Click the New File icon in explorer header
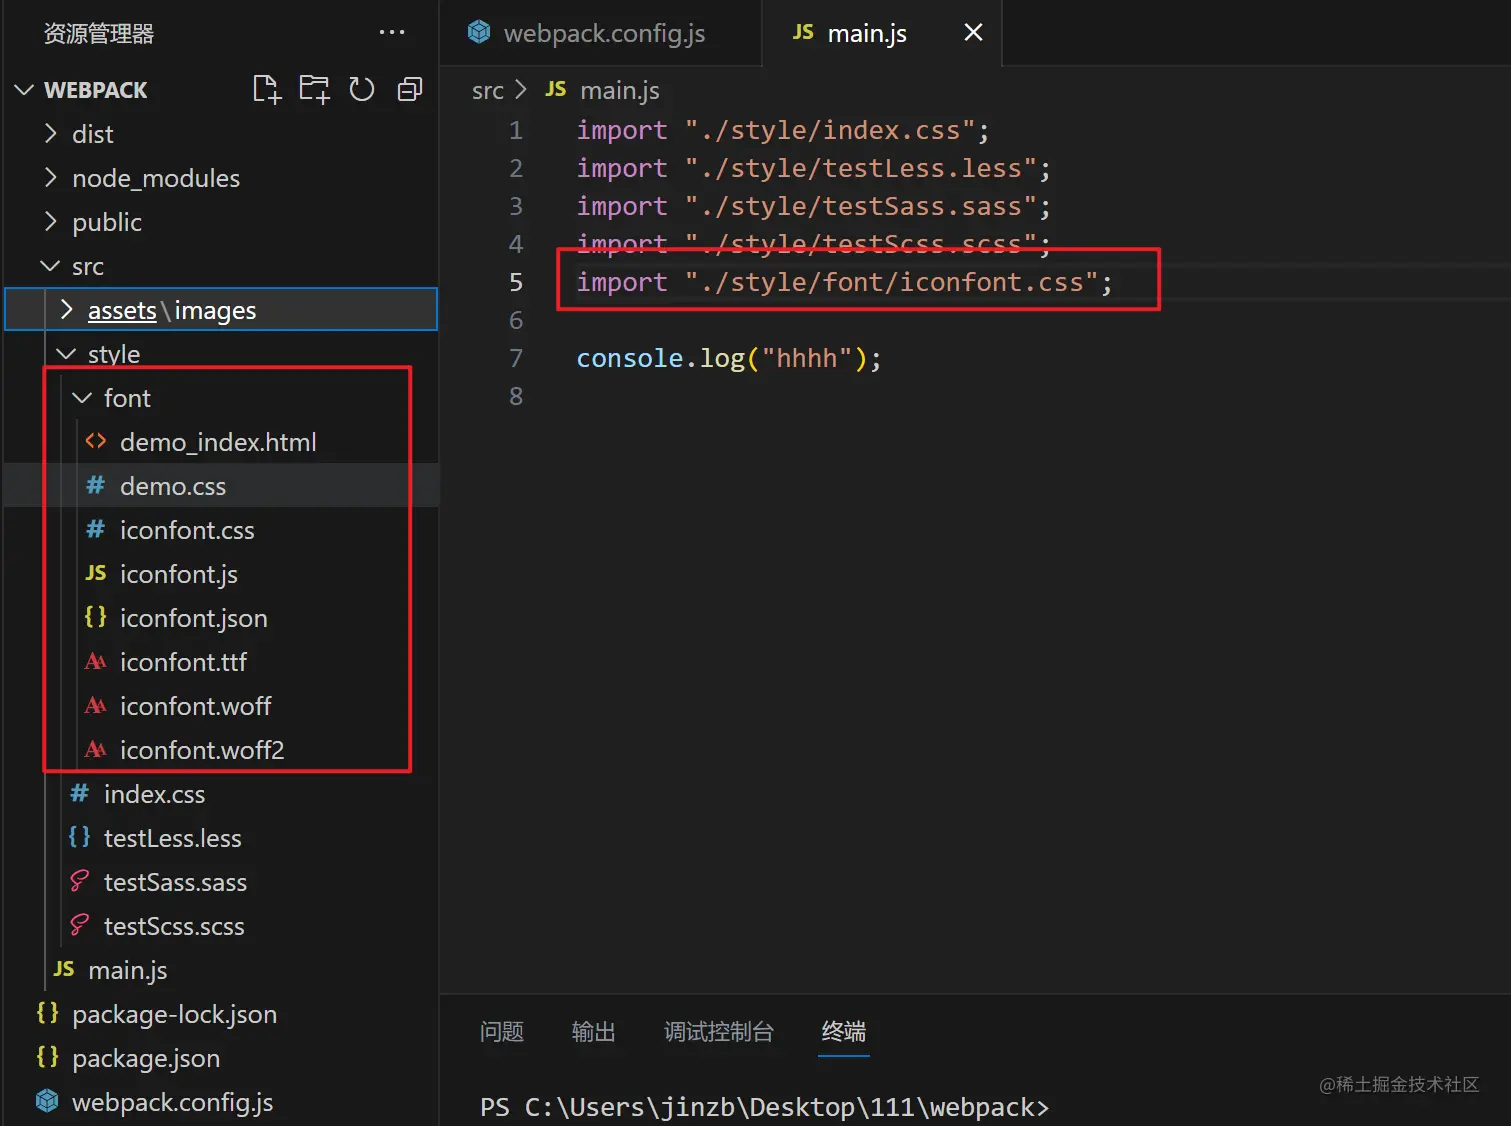This screenshot has width=1511, height=1126. (267, 90)
